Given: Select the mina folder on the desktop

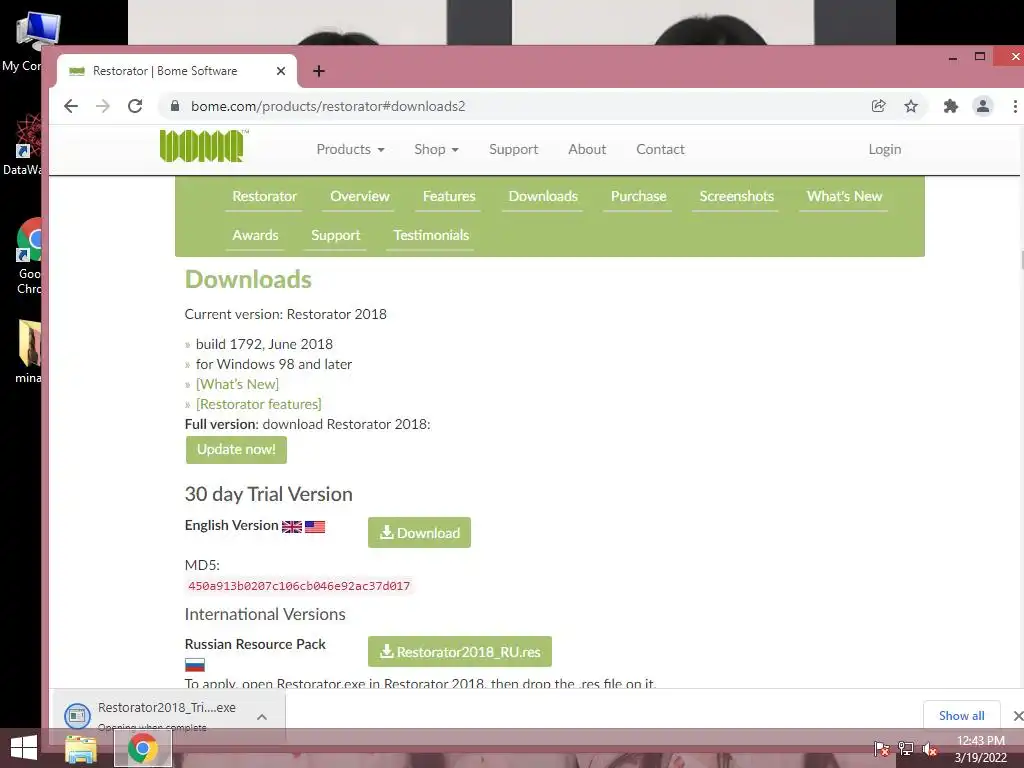Looking at the screenshot, I should coord(29,353).
